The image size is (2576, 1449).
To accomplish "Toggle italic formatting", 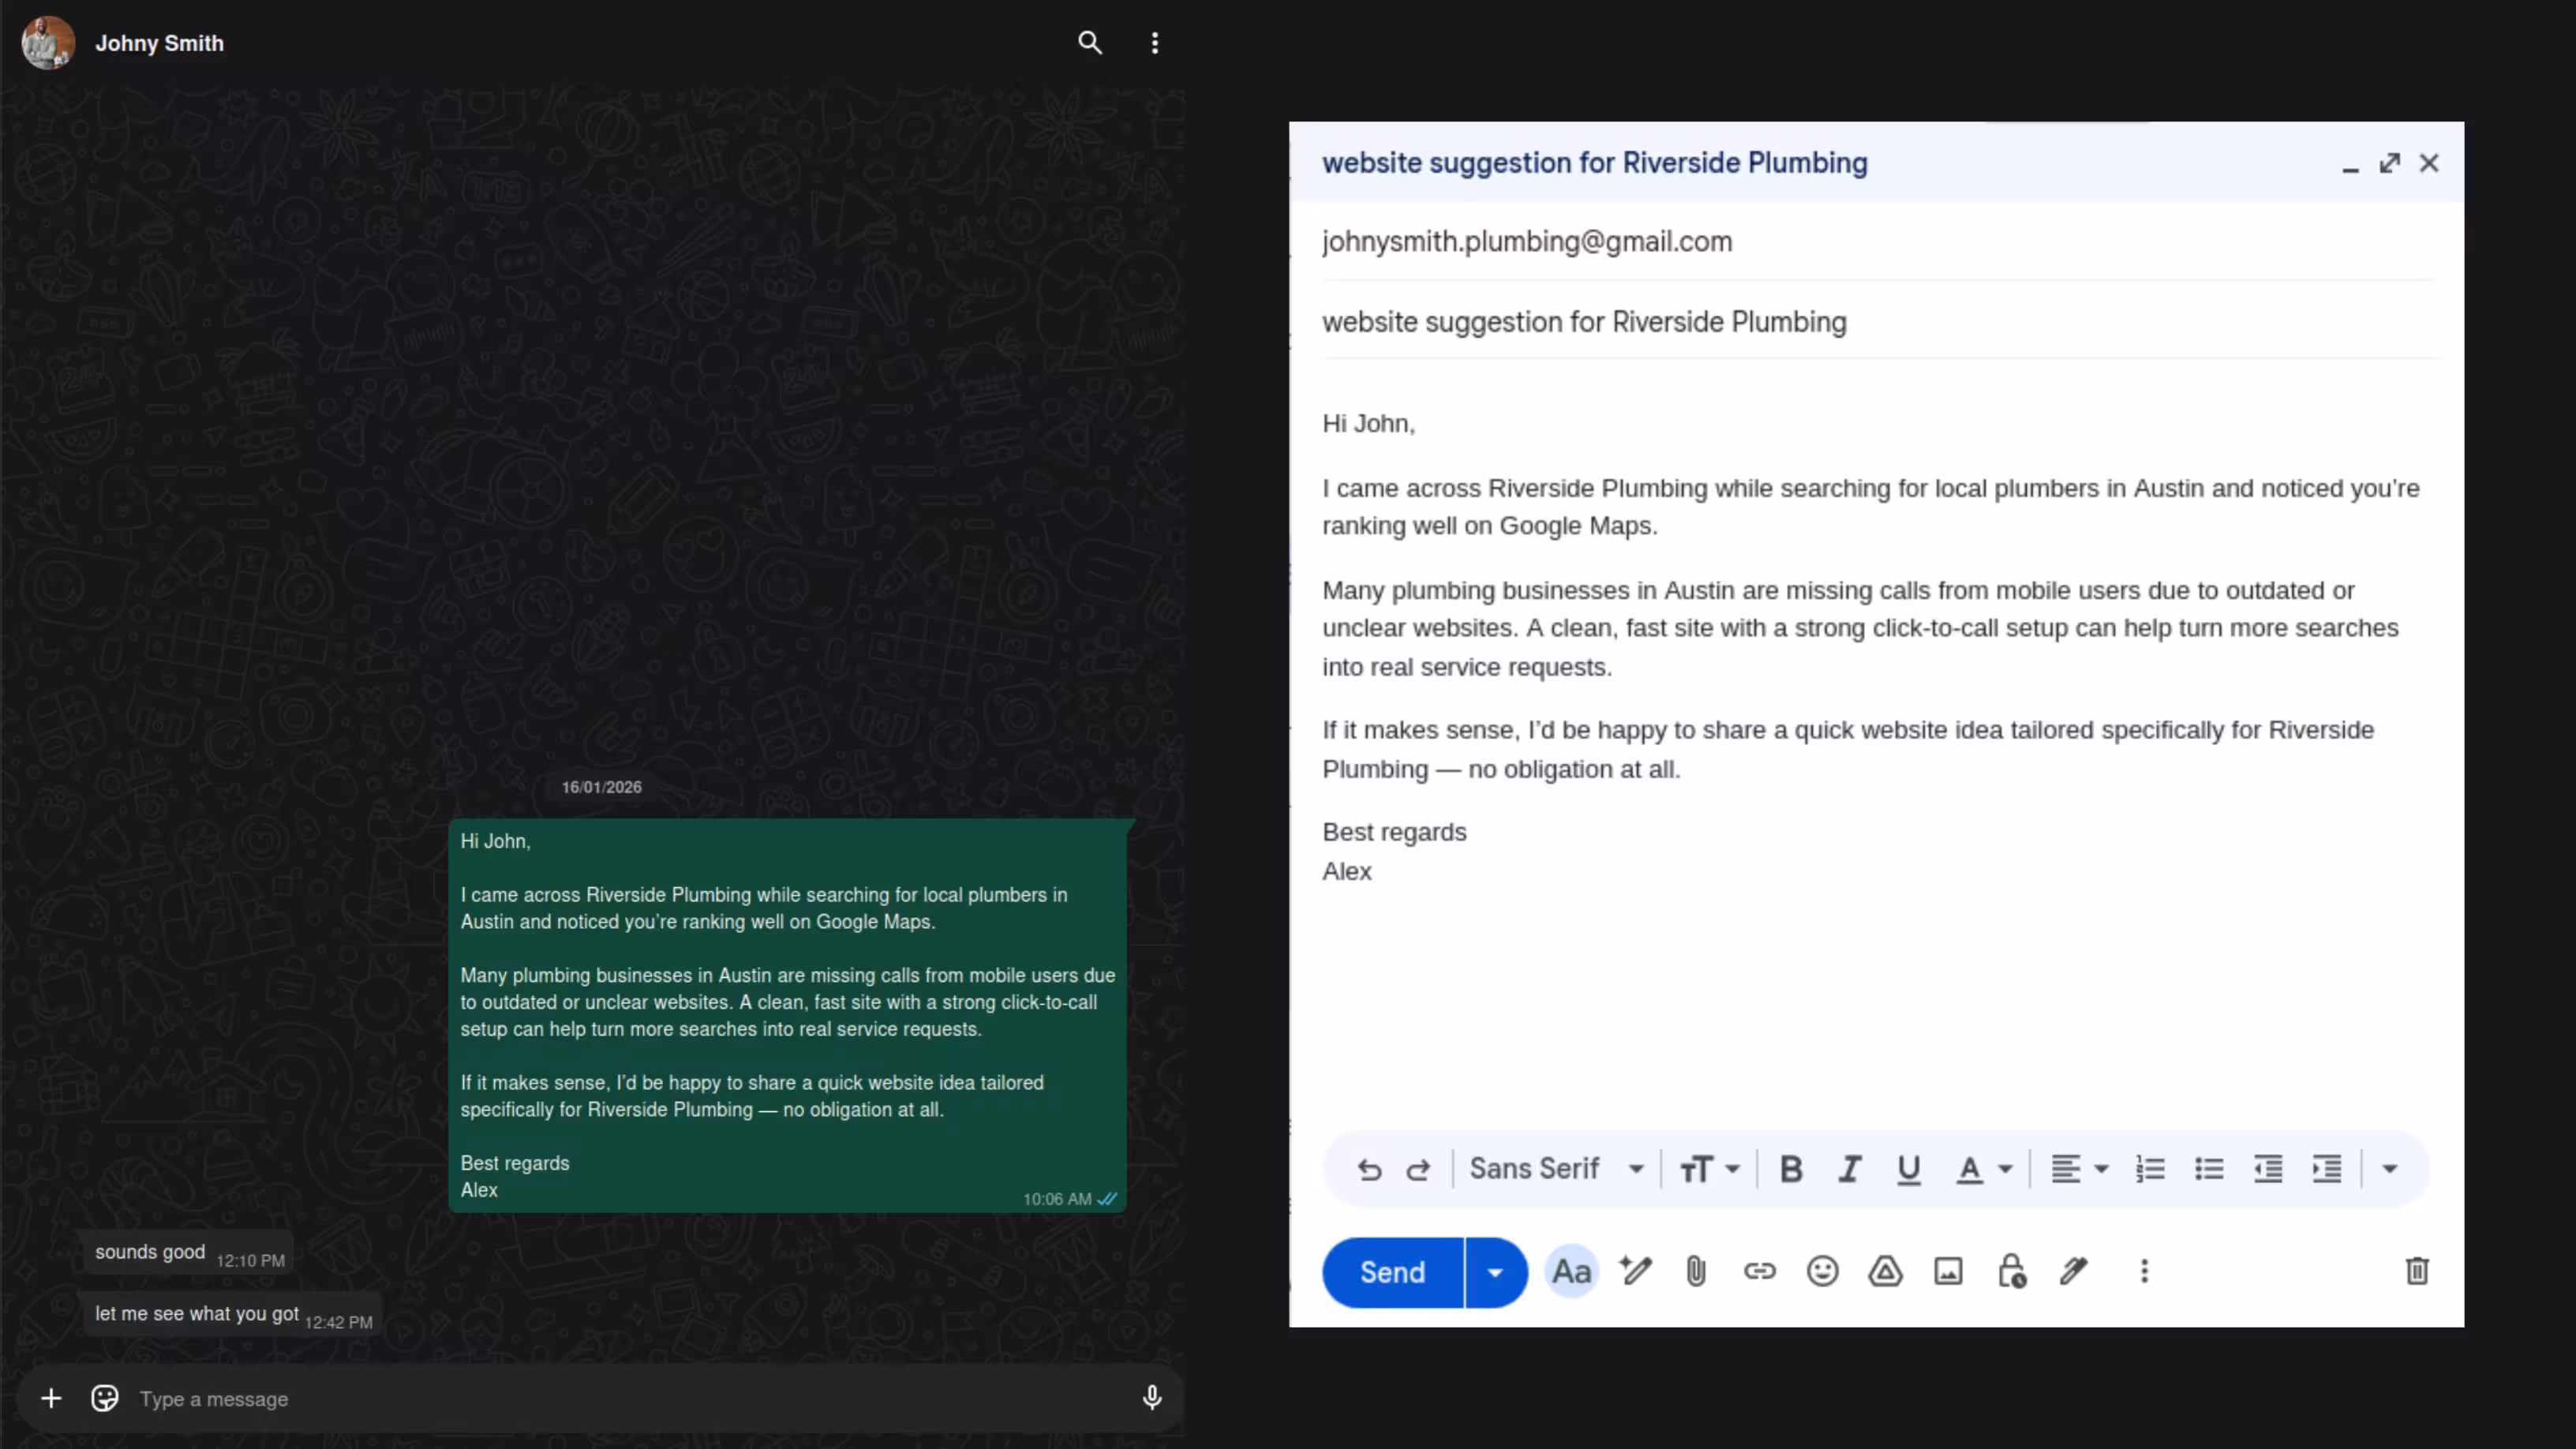I will [1850, 1169].
